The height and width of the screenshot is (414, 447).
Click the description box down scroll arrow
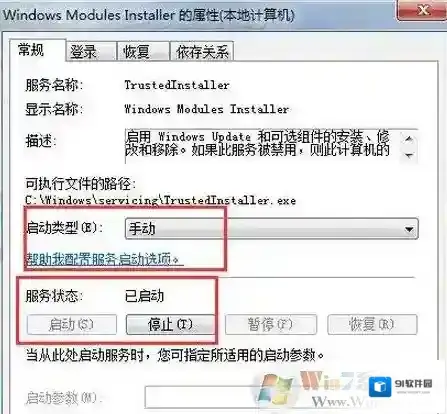point(409,155)
